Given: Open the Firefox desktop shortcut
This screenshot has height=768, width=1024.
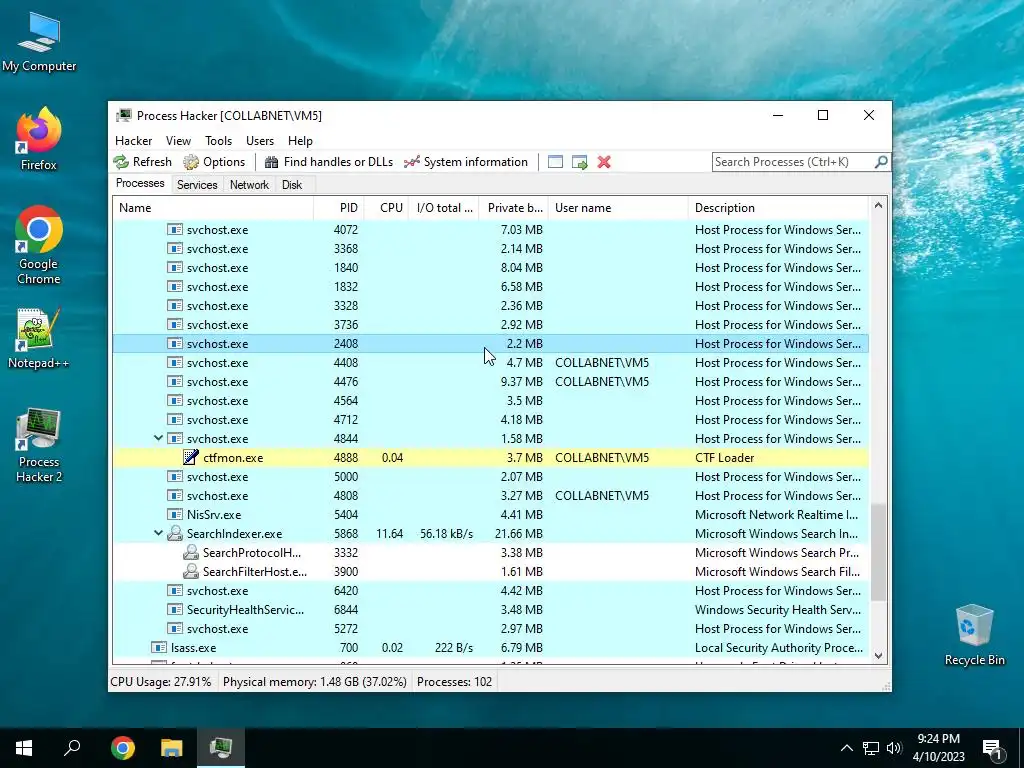Looking at the screenshot, I should 39,139.
